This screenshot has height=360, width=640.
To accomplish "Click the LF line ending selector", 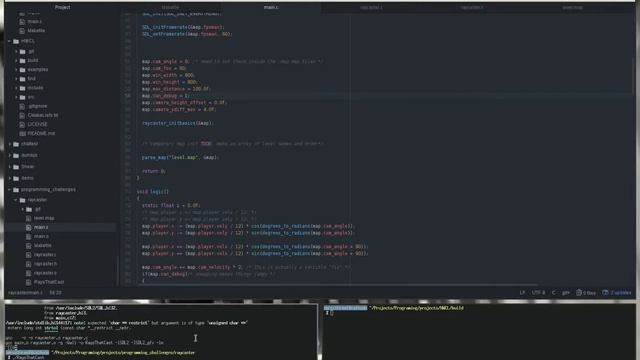I will (522, 293).
